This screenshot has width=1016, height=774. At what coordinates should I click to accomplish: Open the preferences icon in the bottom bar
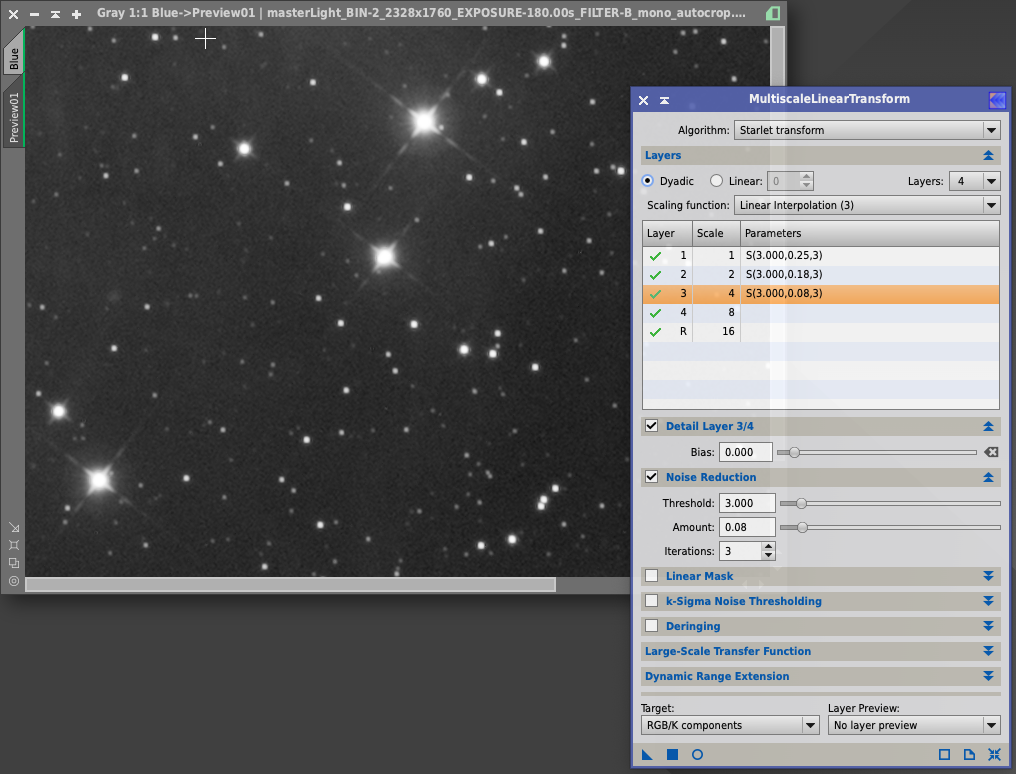pos(944,755)
